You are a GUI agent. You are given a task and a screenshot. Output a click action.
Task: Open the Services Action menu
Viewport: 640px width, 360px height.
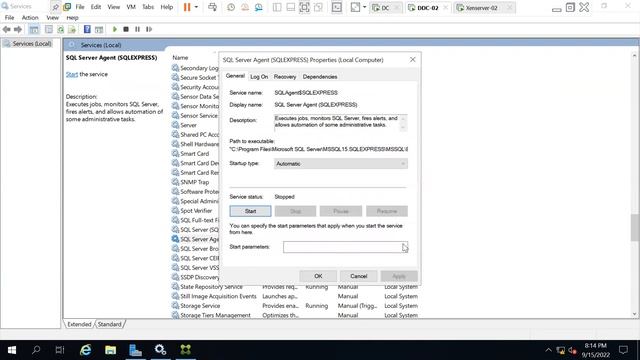(30, 18)
